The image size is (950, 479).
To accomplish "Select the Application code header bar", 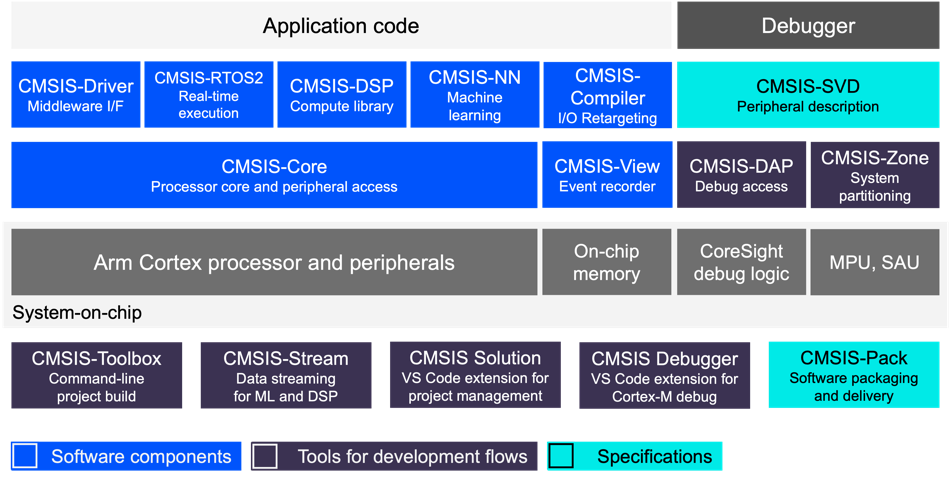I will pos(341,26).
